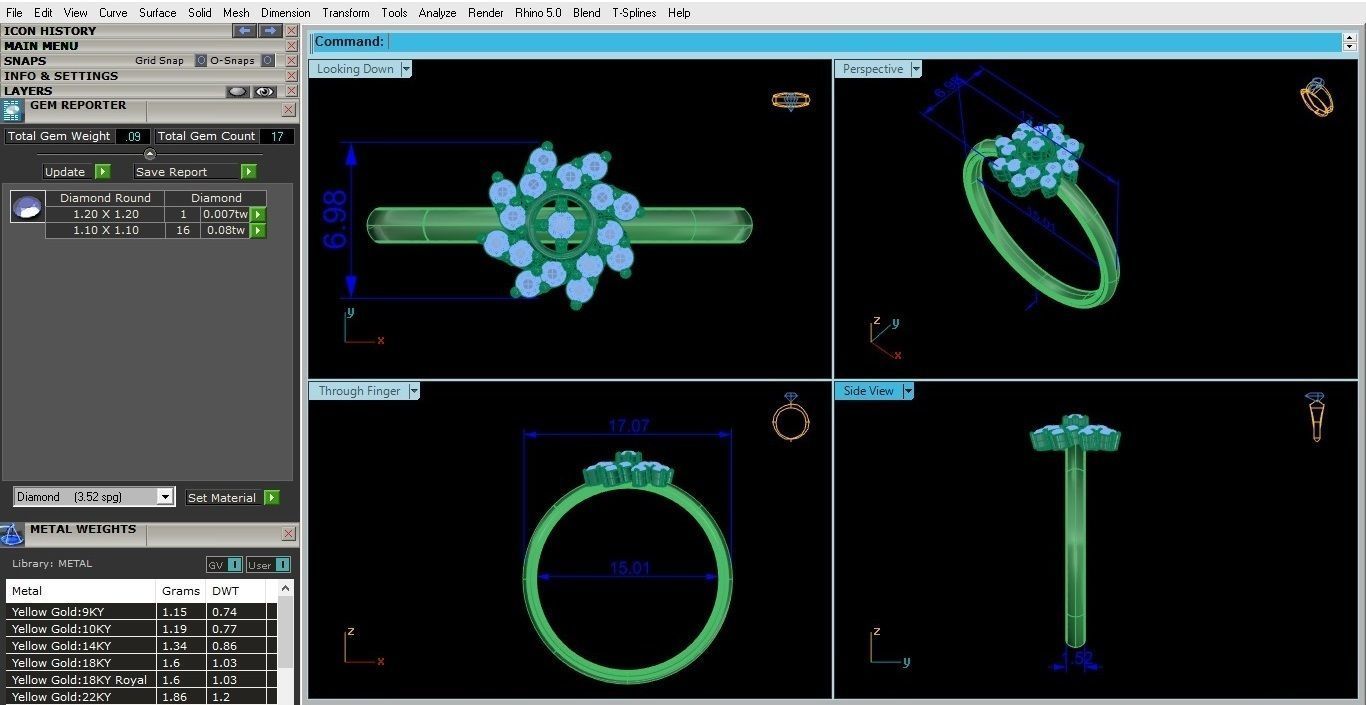Go back in Icon History
This screenshot has height=705, width=1366.
tap(244, 31)
